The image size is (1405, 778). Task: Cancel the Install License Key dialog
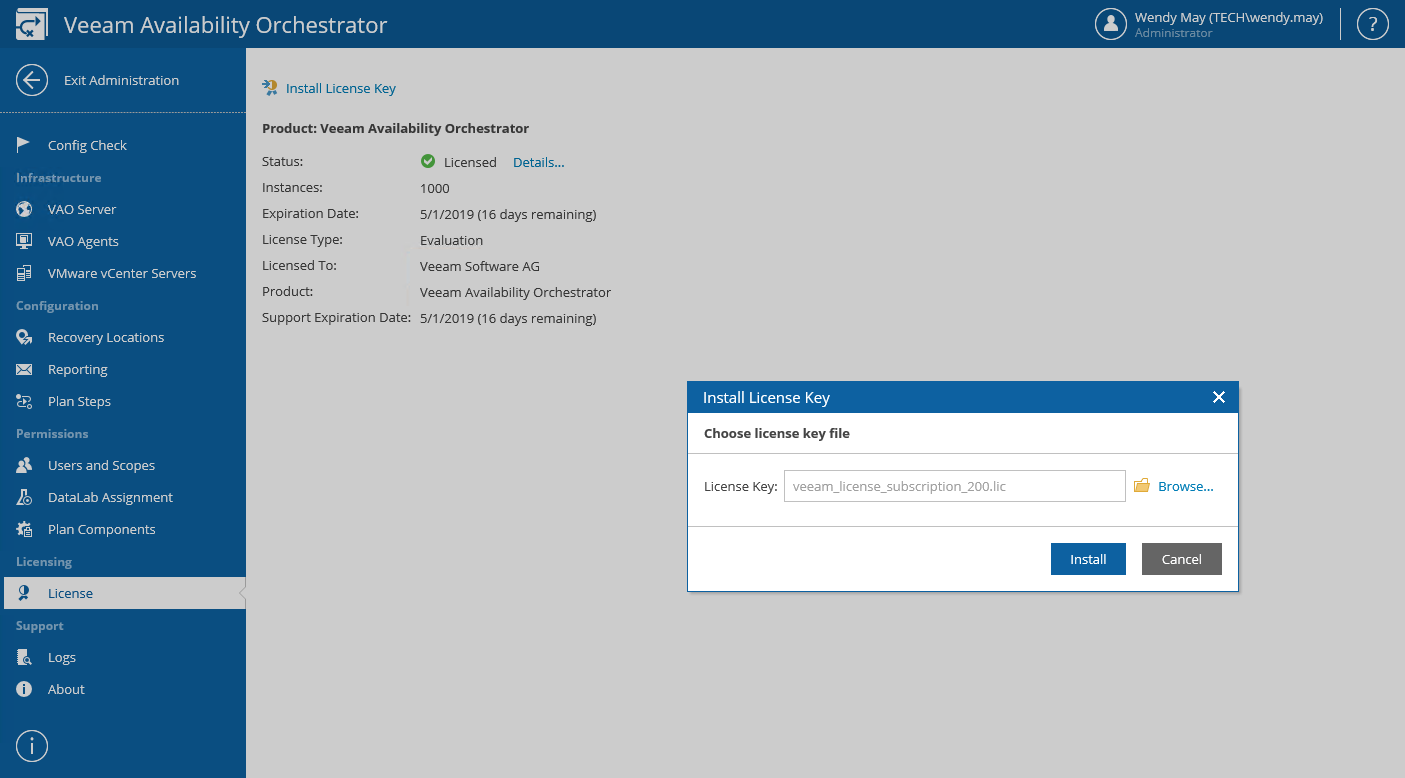point(1181,559)
